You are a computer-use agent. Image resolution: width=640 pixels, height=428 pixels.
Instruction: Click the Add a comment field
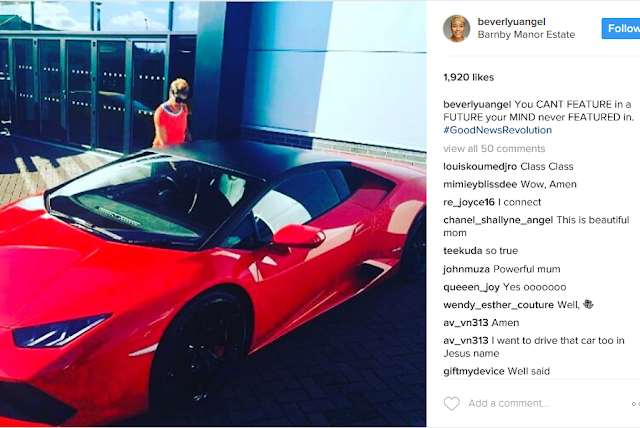coord(508,404)
